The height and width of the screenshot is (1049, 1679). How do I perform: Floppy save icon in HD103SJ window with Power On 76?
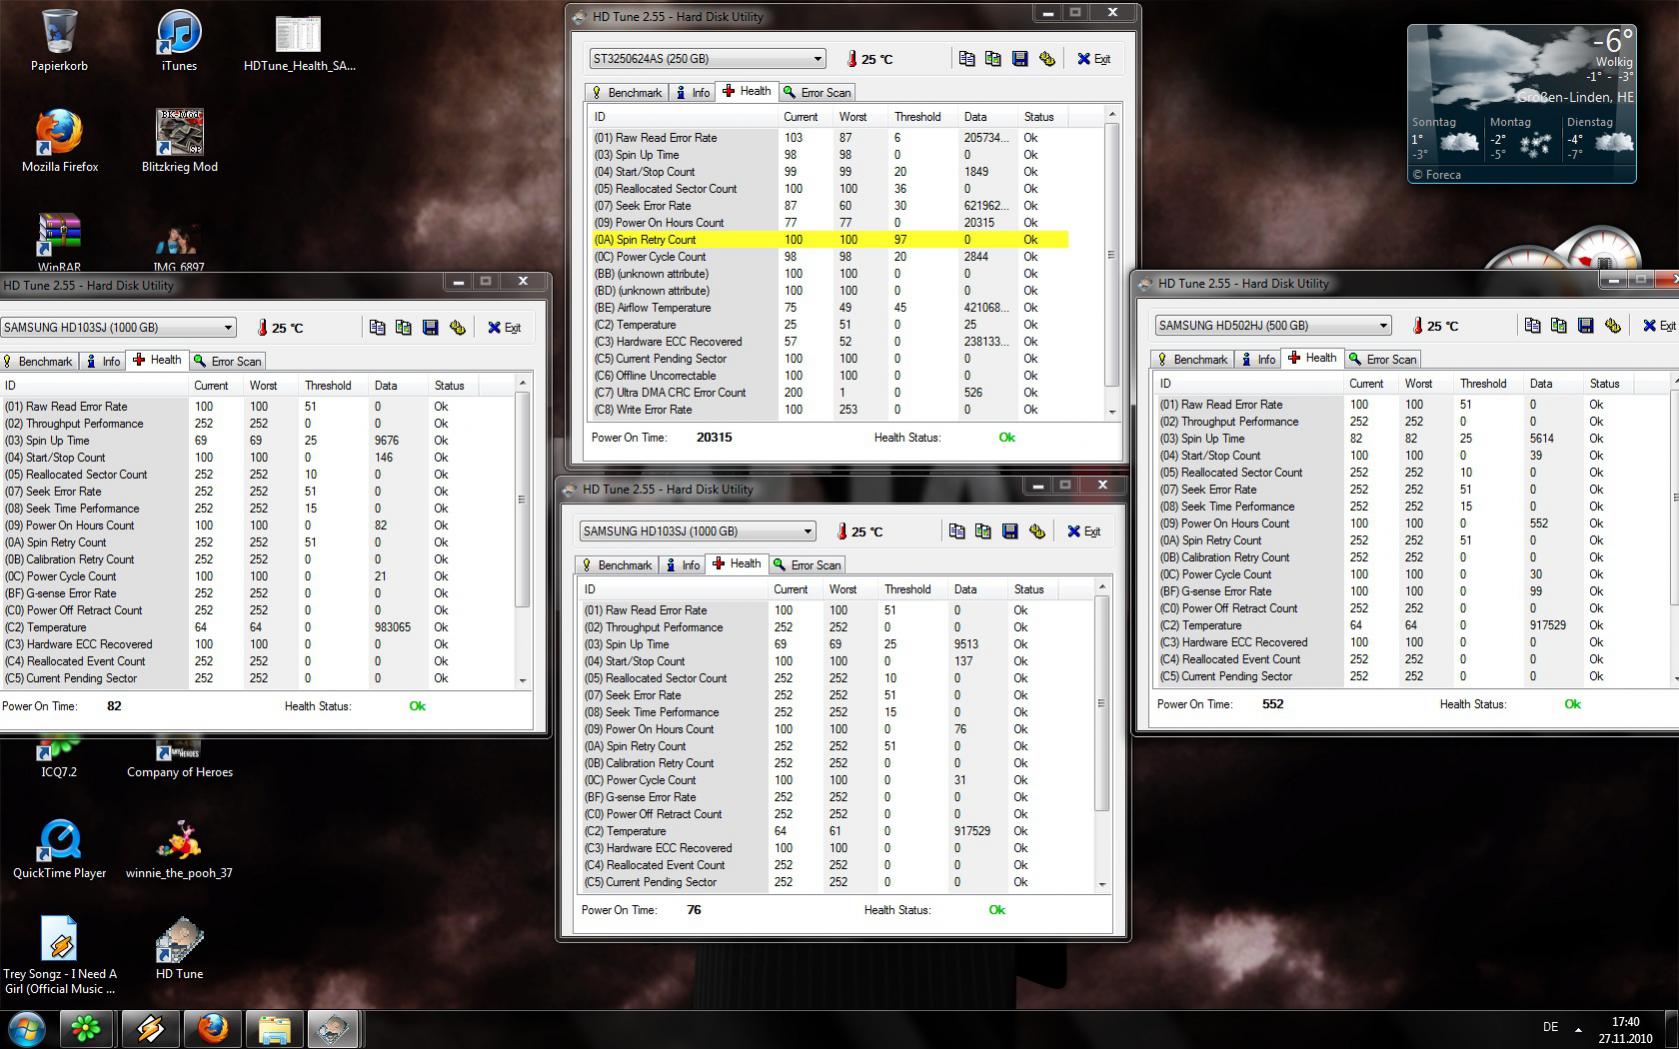click(1010, 531)
